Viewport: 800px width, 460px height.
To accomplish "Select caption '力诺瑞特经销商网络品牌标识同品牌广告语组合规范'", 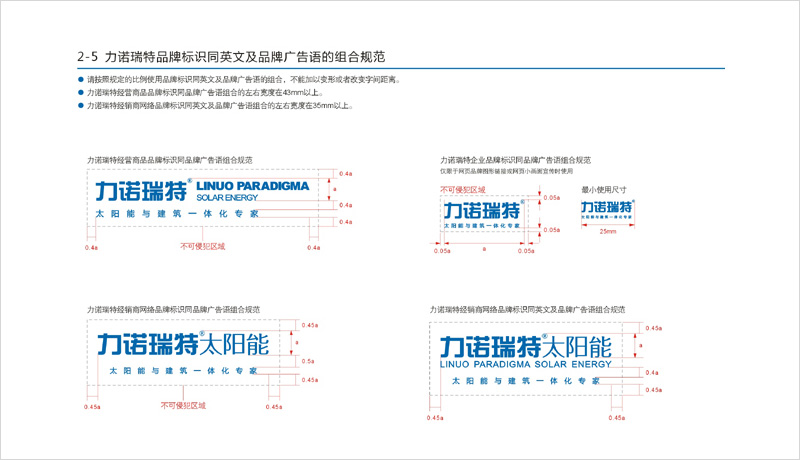I will pyautogui.click(x=173, y=310).
